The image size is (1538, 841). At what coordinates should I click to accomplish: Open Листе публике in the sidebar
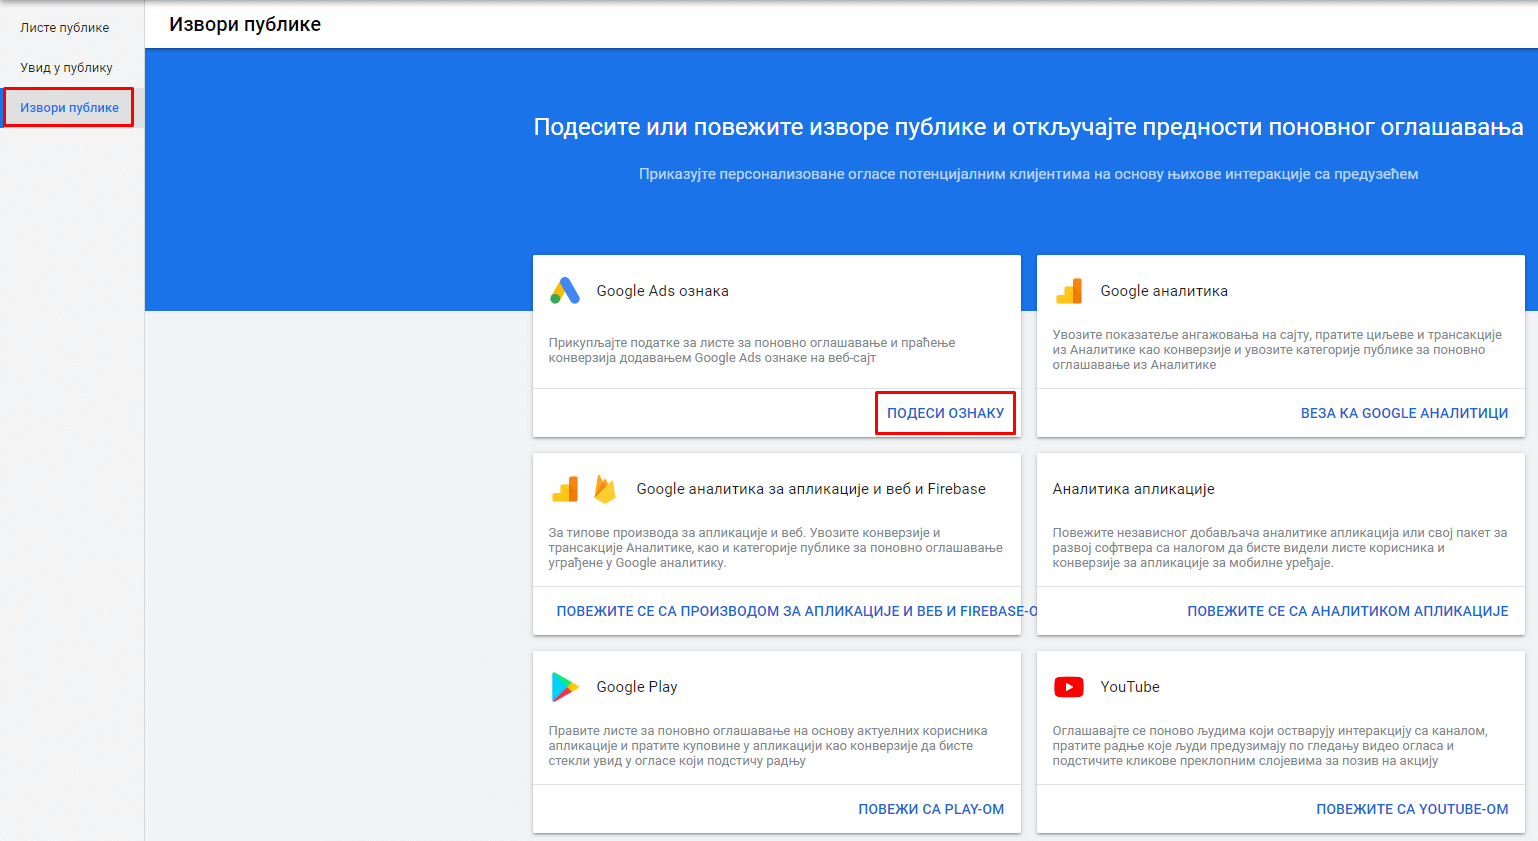[x=65, y=28]
